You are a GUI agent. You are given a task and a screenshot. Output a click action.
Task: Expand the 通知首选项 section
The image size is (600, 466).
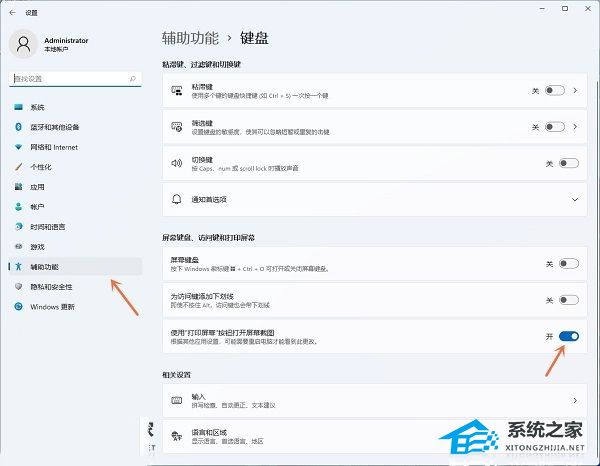click(575, 200)
